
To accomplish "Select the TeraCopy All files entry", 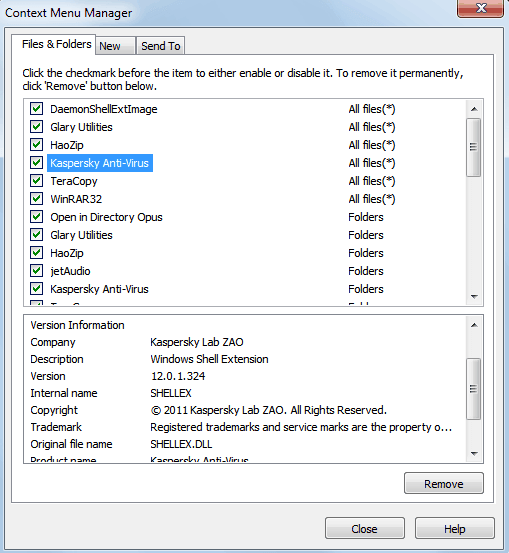I will [74, 181].
